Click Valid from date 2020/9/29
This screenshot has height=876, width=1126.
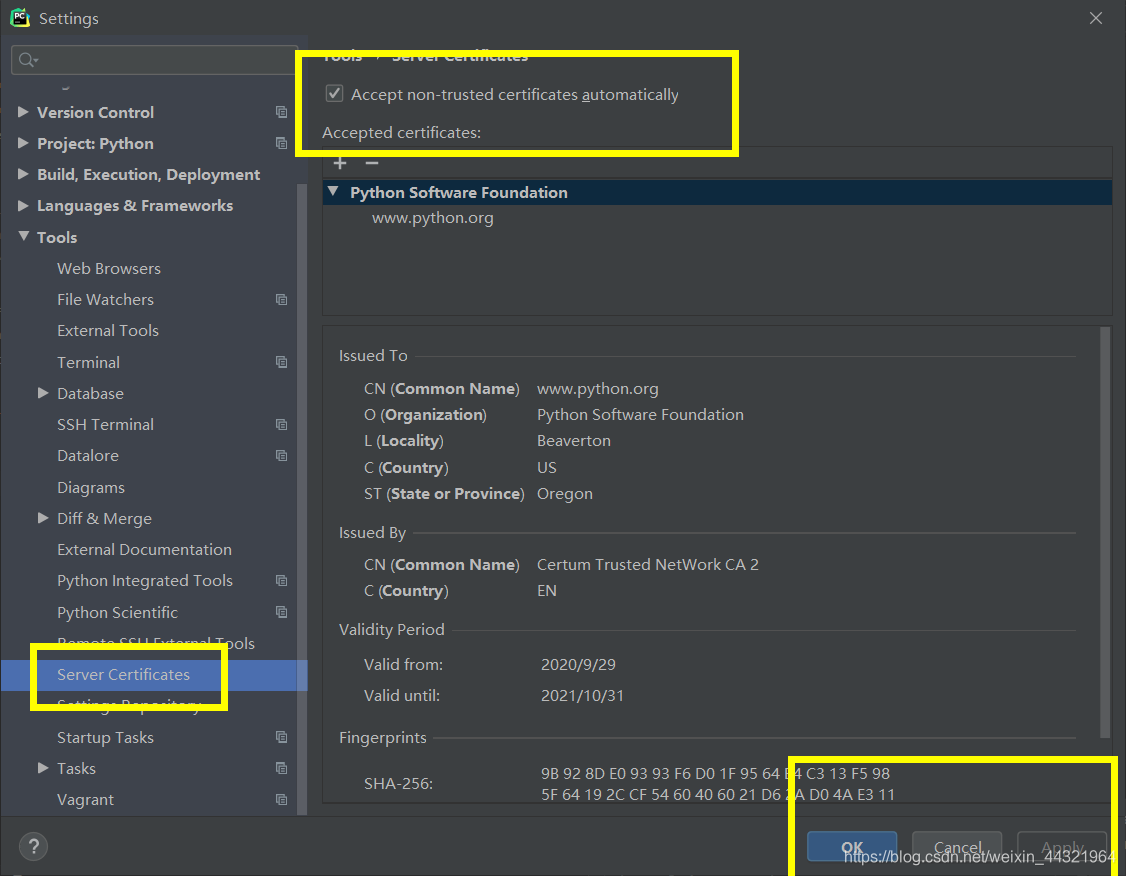pos(578,664)
